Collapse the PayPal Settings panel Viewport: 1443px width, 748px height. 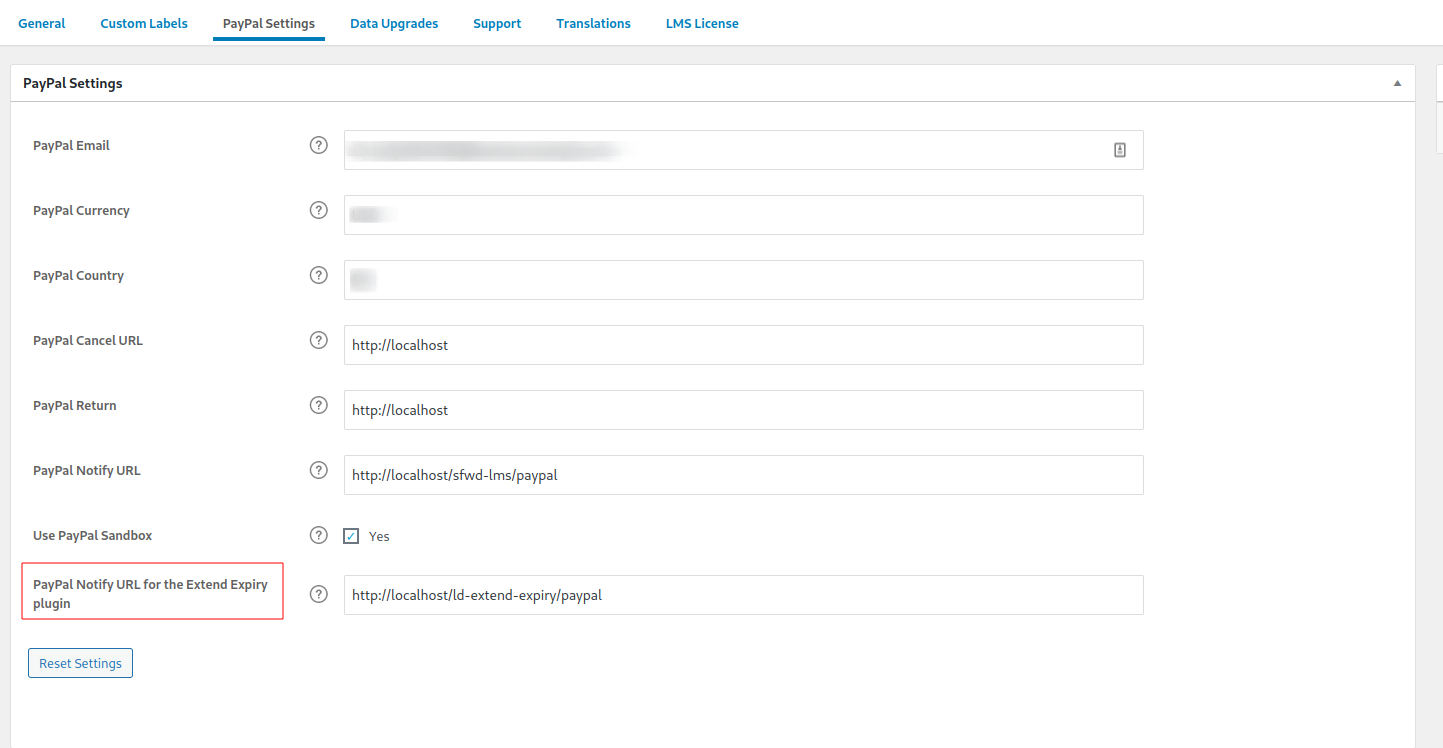tap(1397, 83)
